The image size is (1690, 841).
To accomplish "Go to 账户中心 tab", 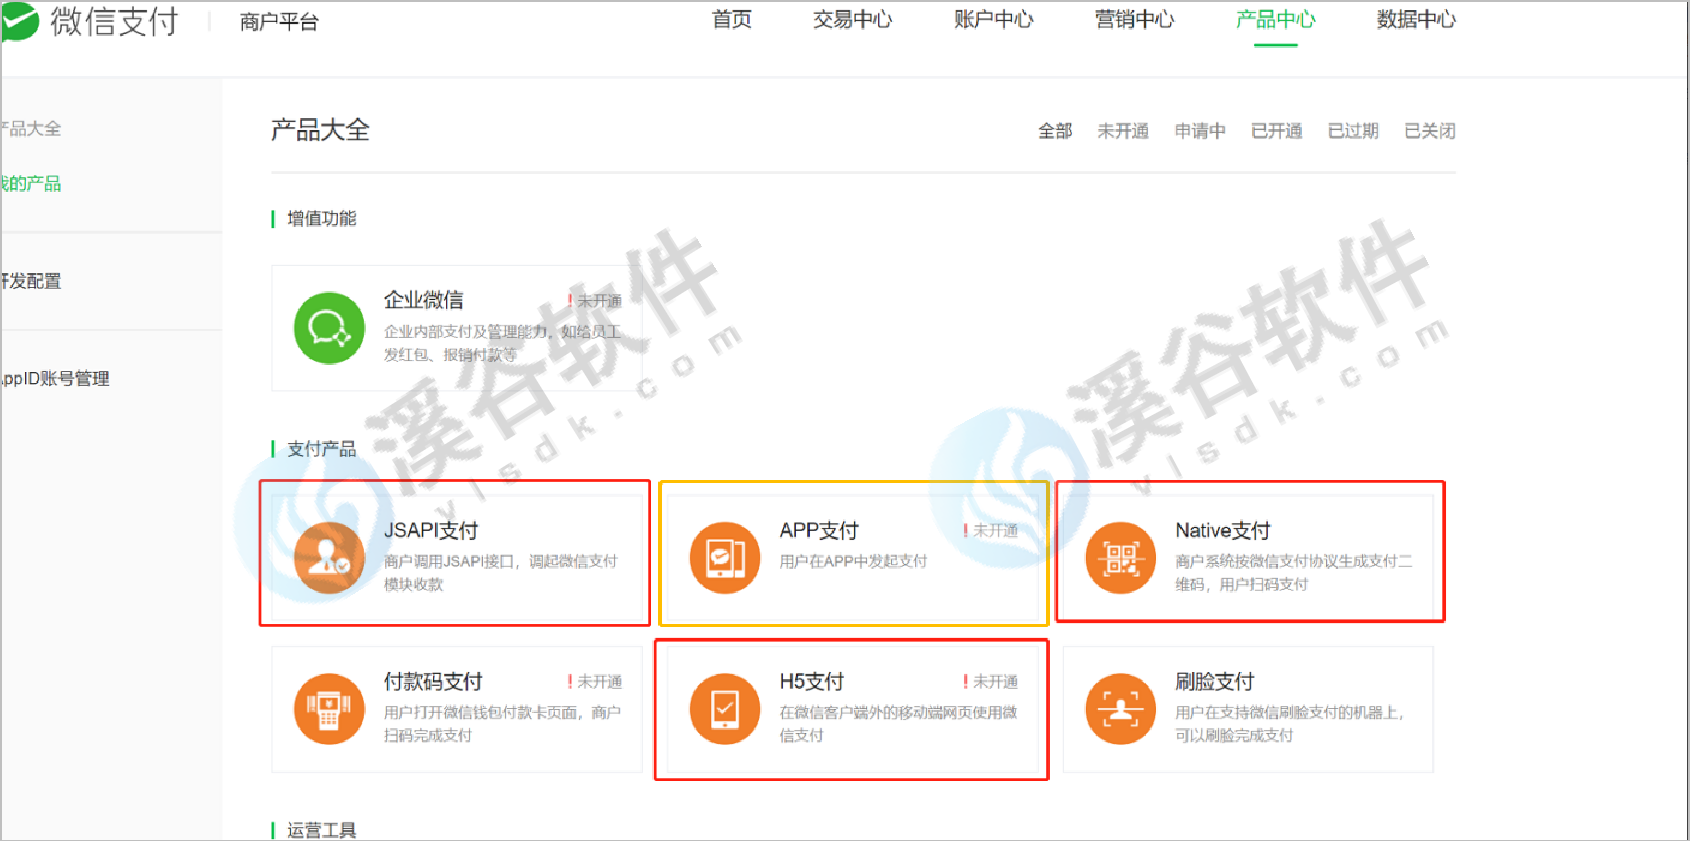I will [x=993, y=20].
